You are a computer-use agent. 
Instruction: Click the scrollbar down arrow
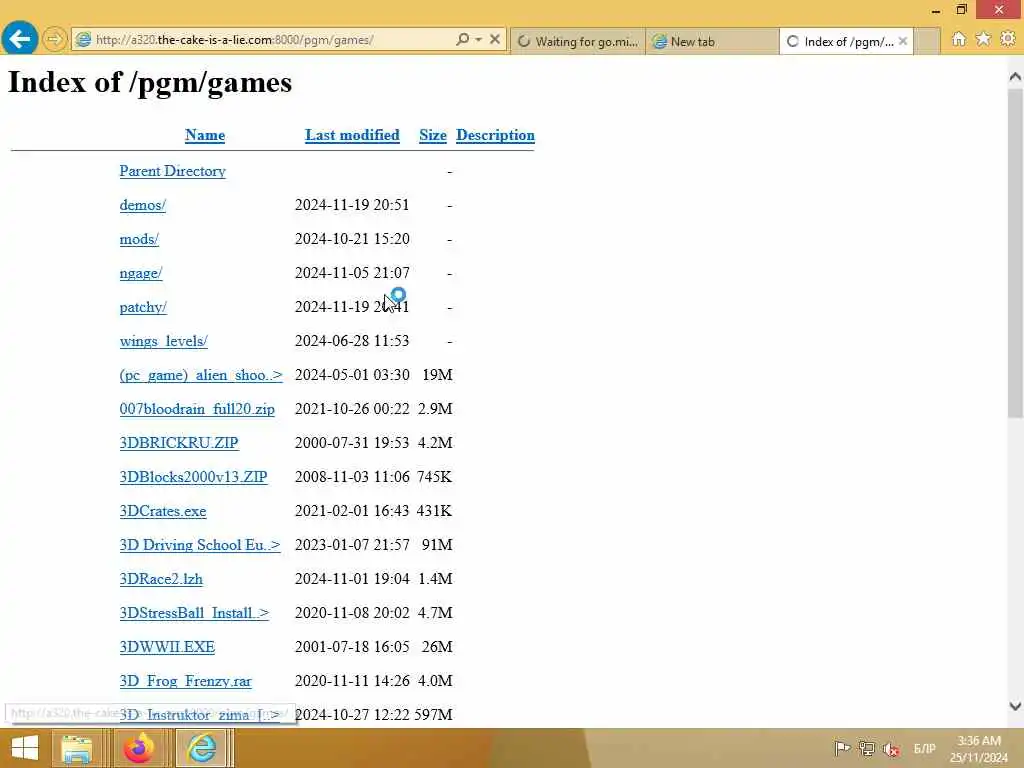(x=1015, y=706)
